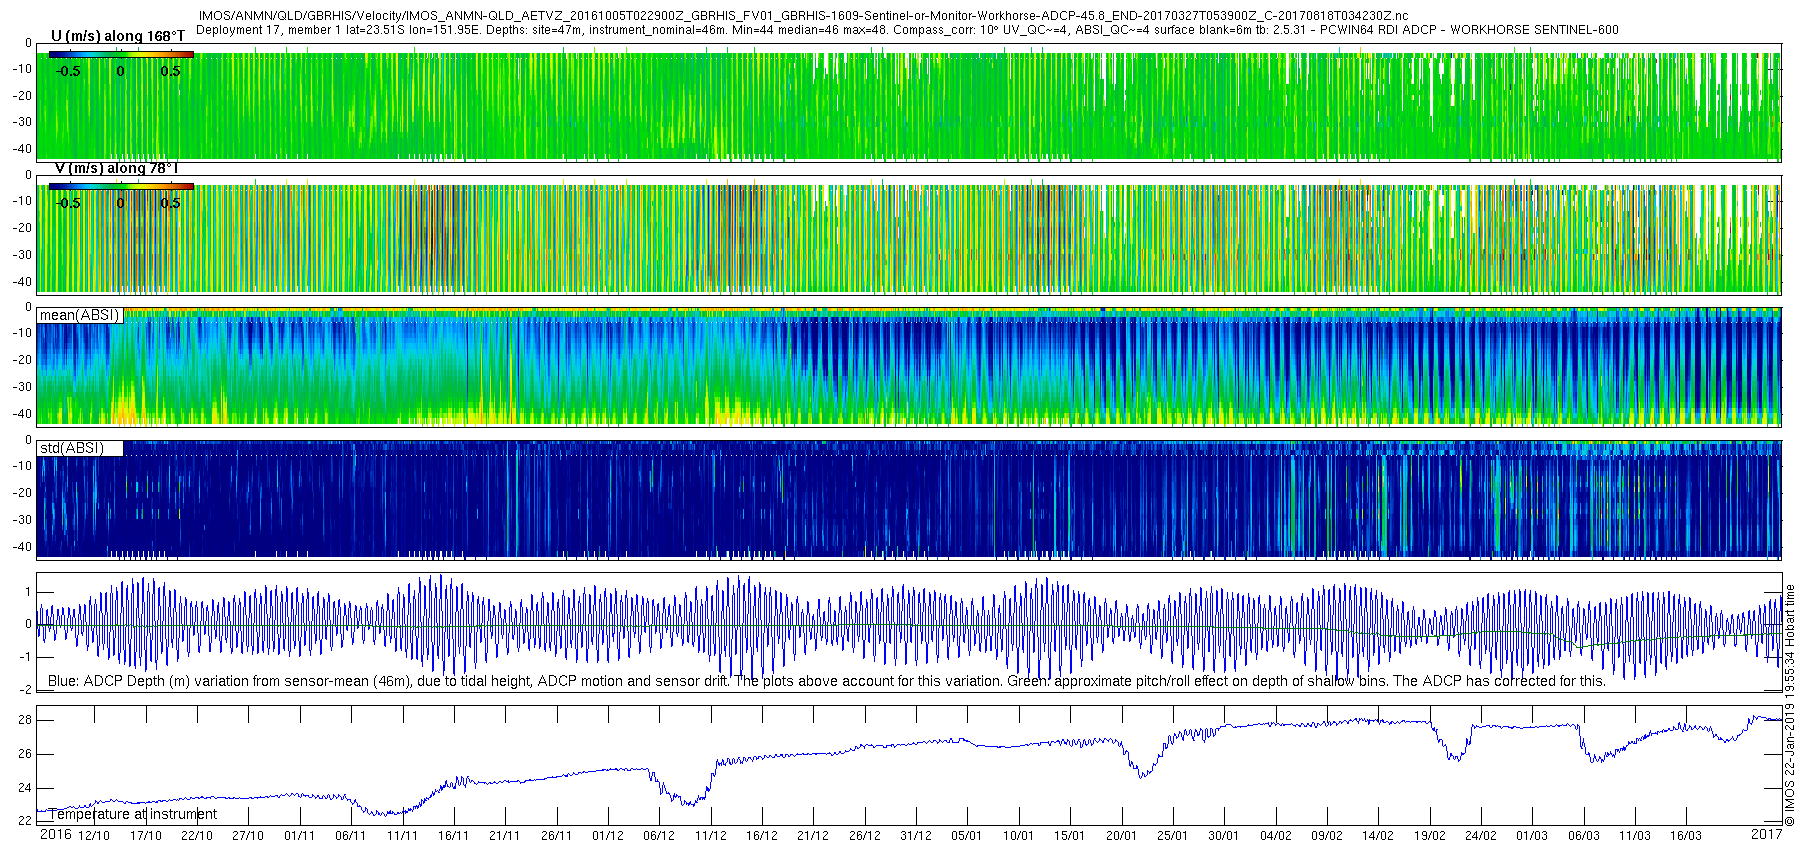Click the '21/11' date tick label

(505, 836)
